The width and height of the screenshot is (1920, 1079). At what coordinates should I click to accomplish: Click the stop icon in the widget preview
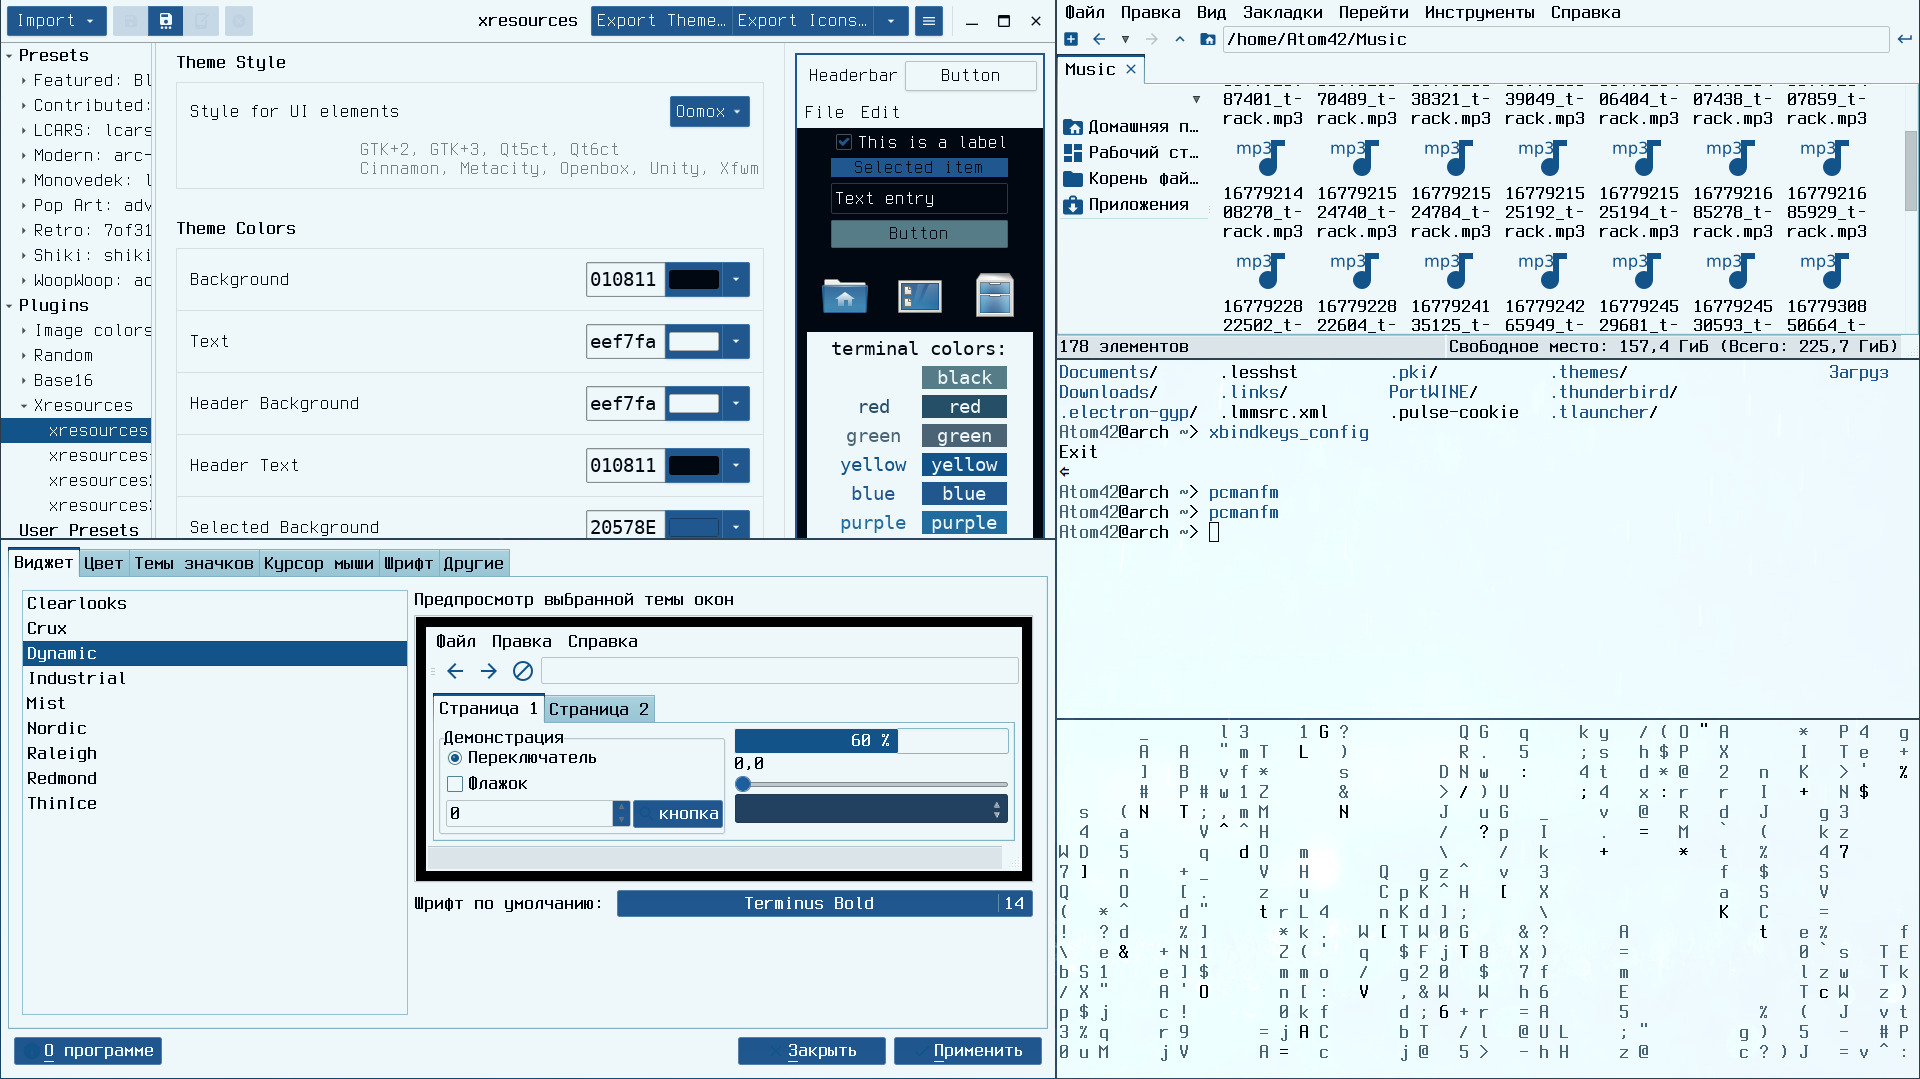[523, 671]
